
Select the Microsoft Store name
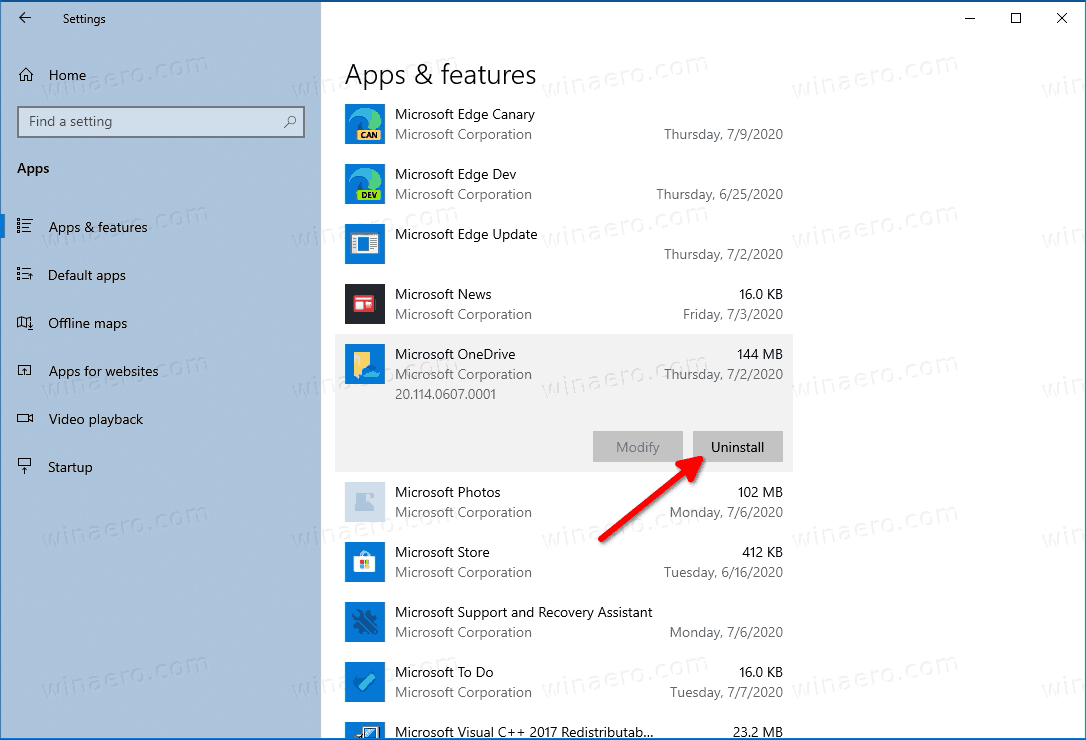click(x=442, y=552)
